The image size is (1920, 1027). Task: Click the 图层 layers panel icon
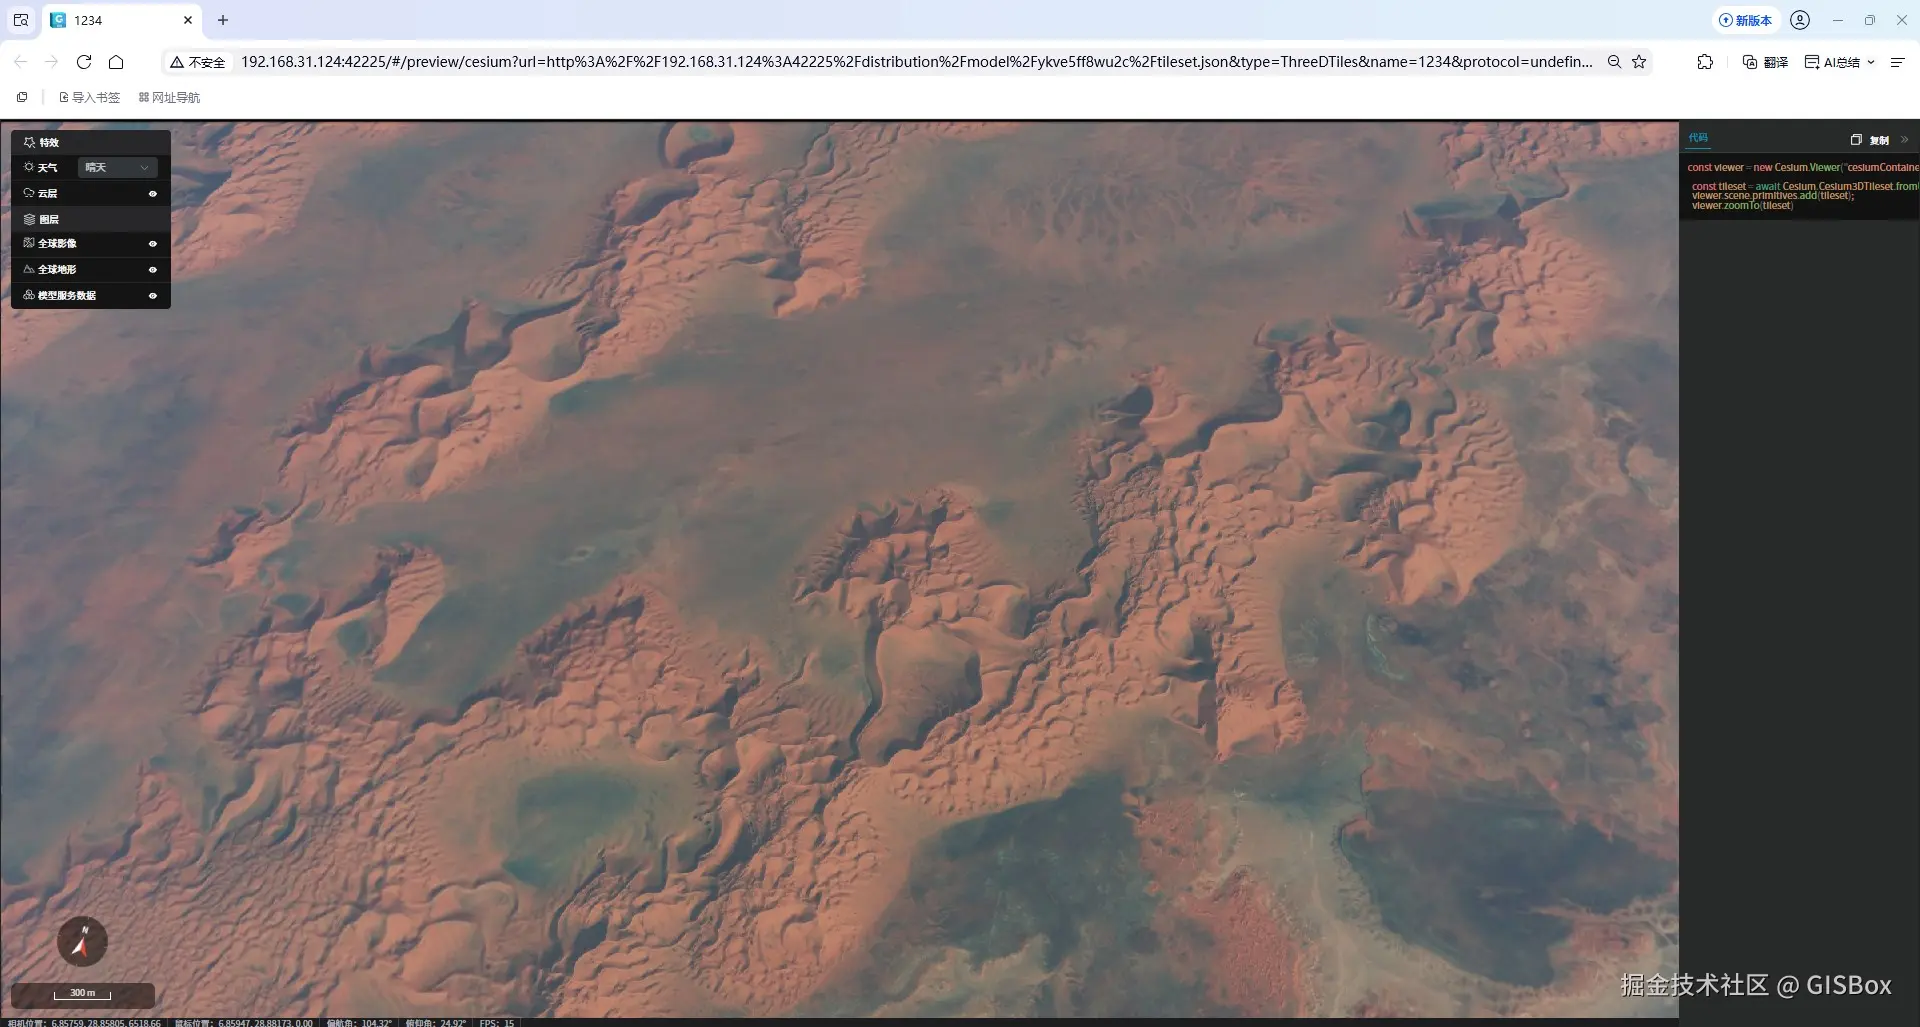(x=29, y=219)
